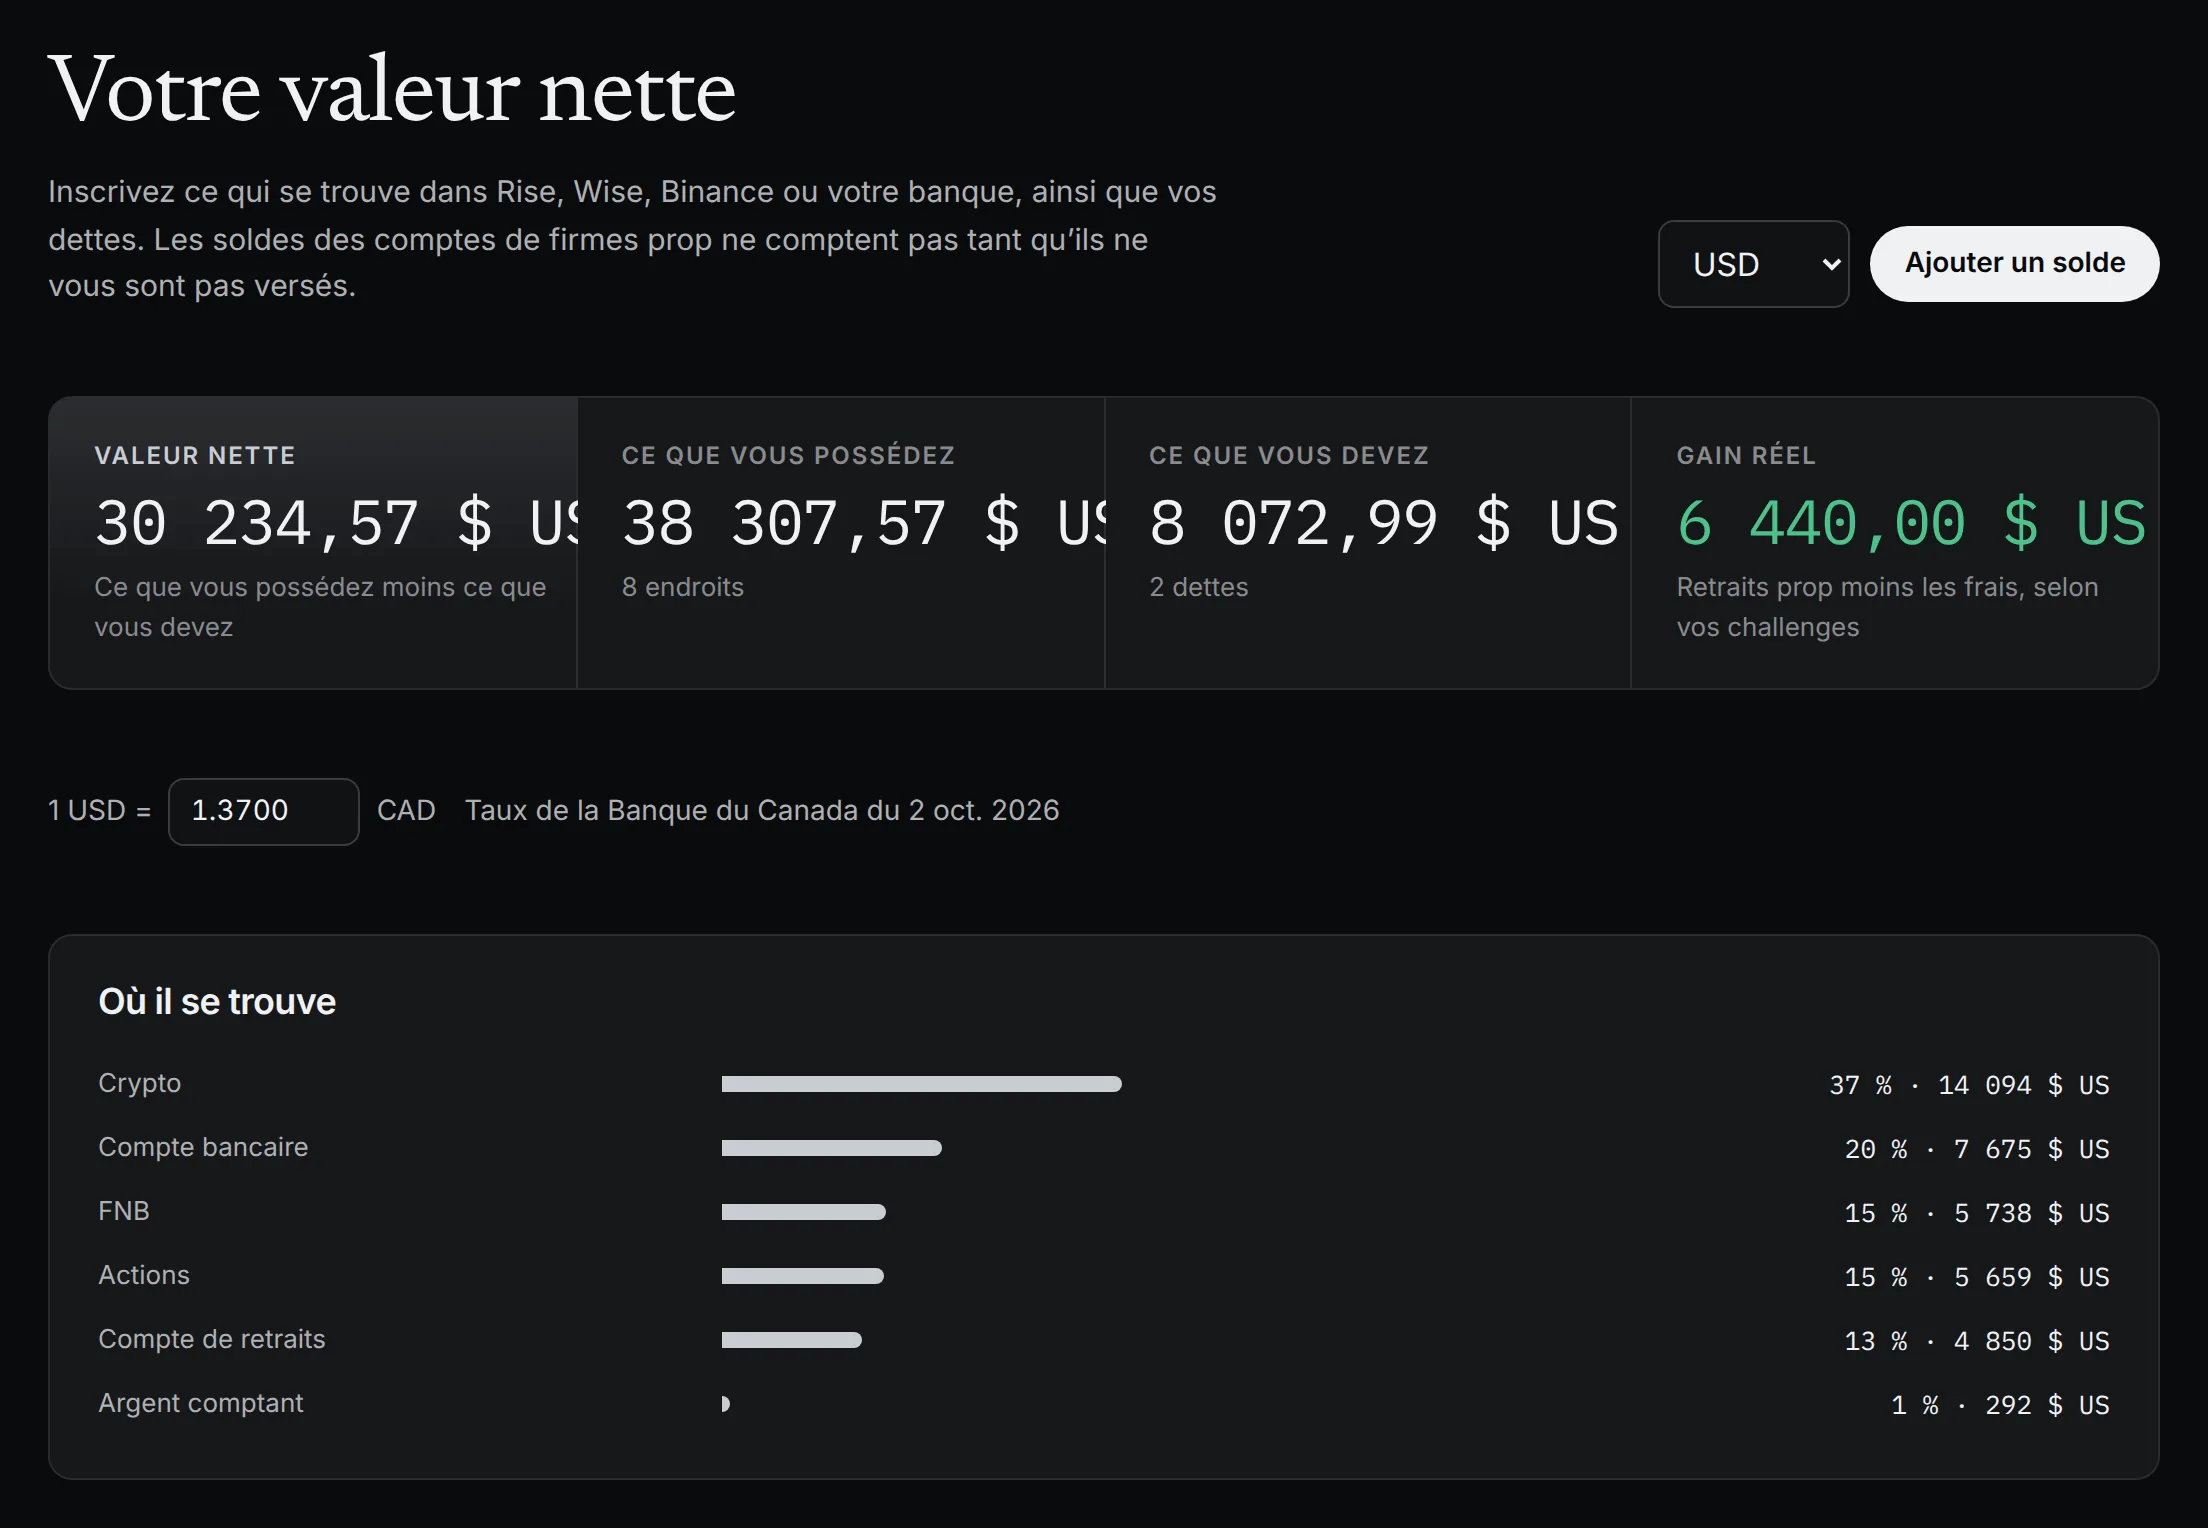Click the Crypto allocation bar

(x=921, y=1084)
